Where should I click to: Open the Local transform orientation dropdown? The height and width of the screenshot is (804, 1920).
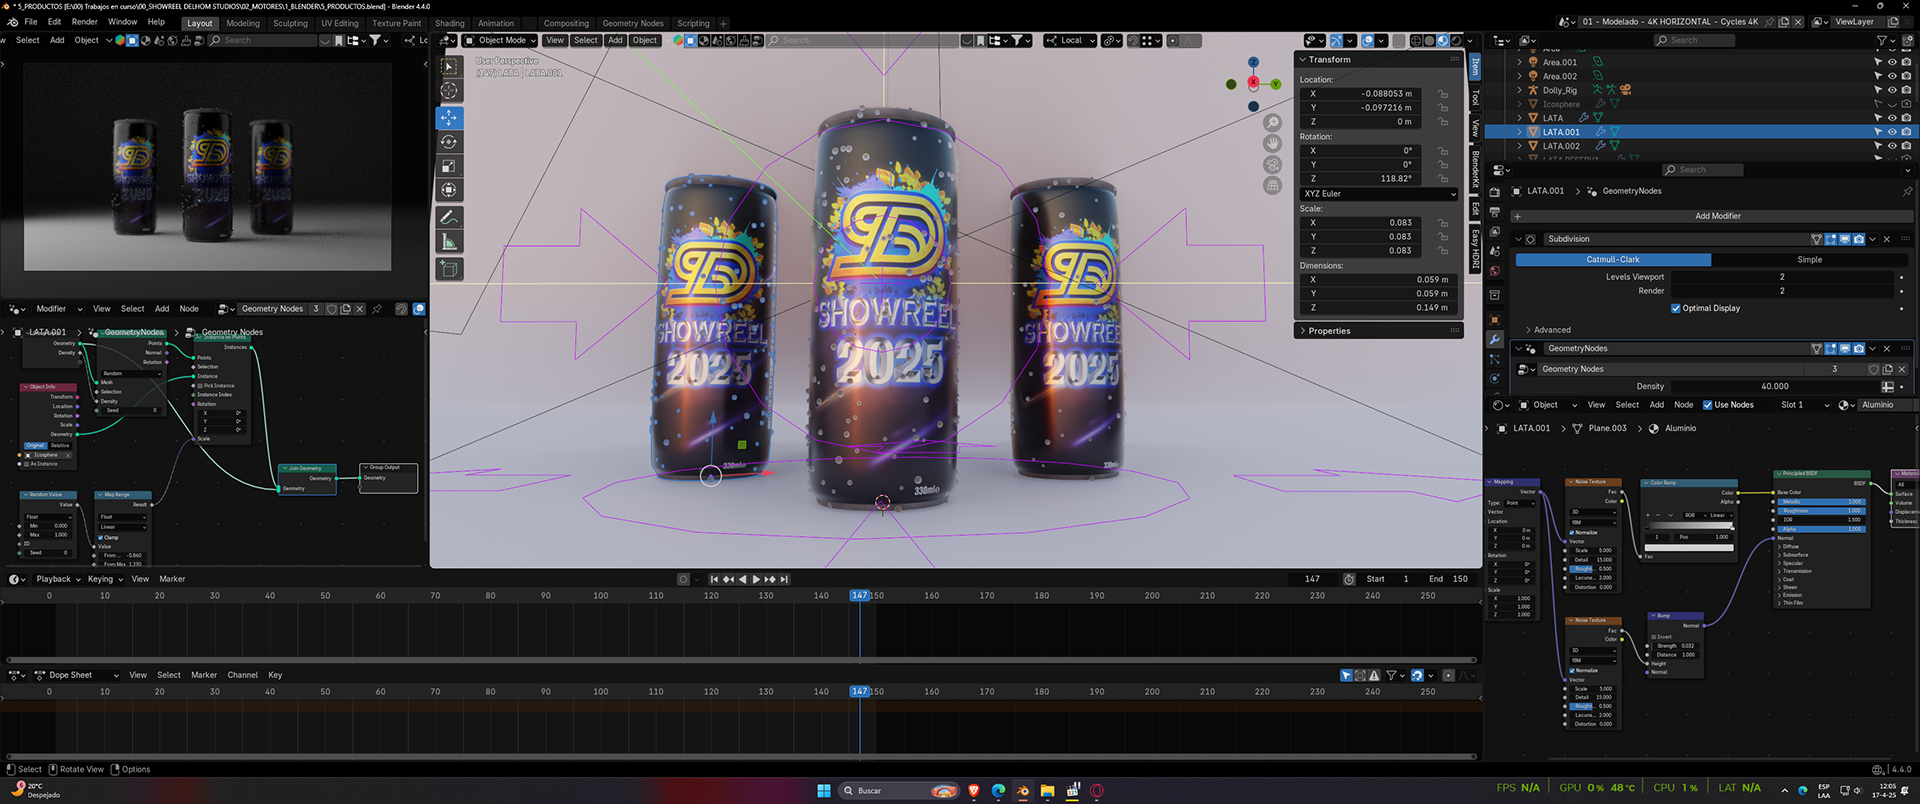(1070, 41)
